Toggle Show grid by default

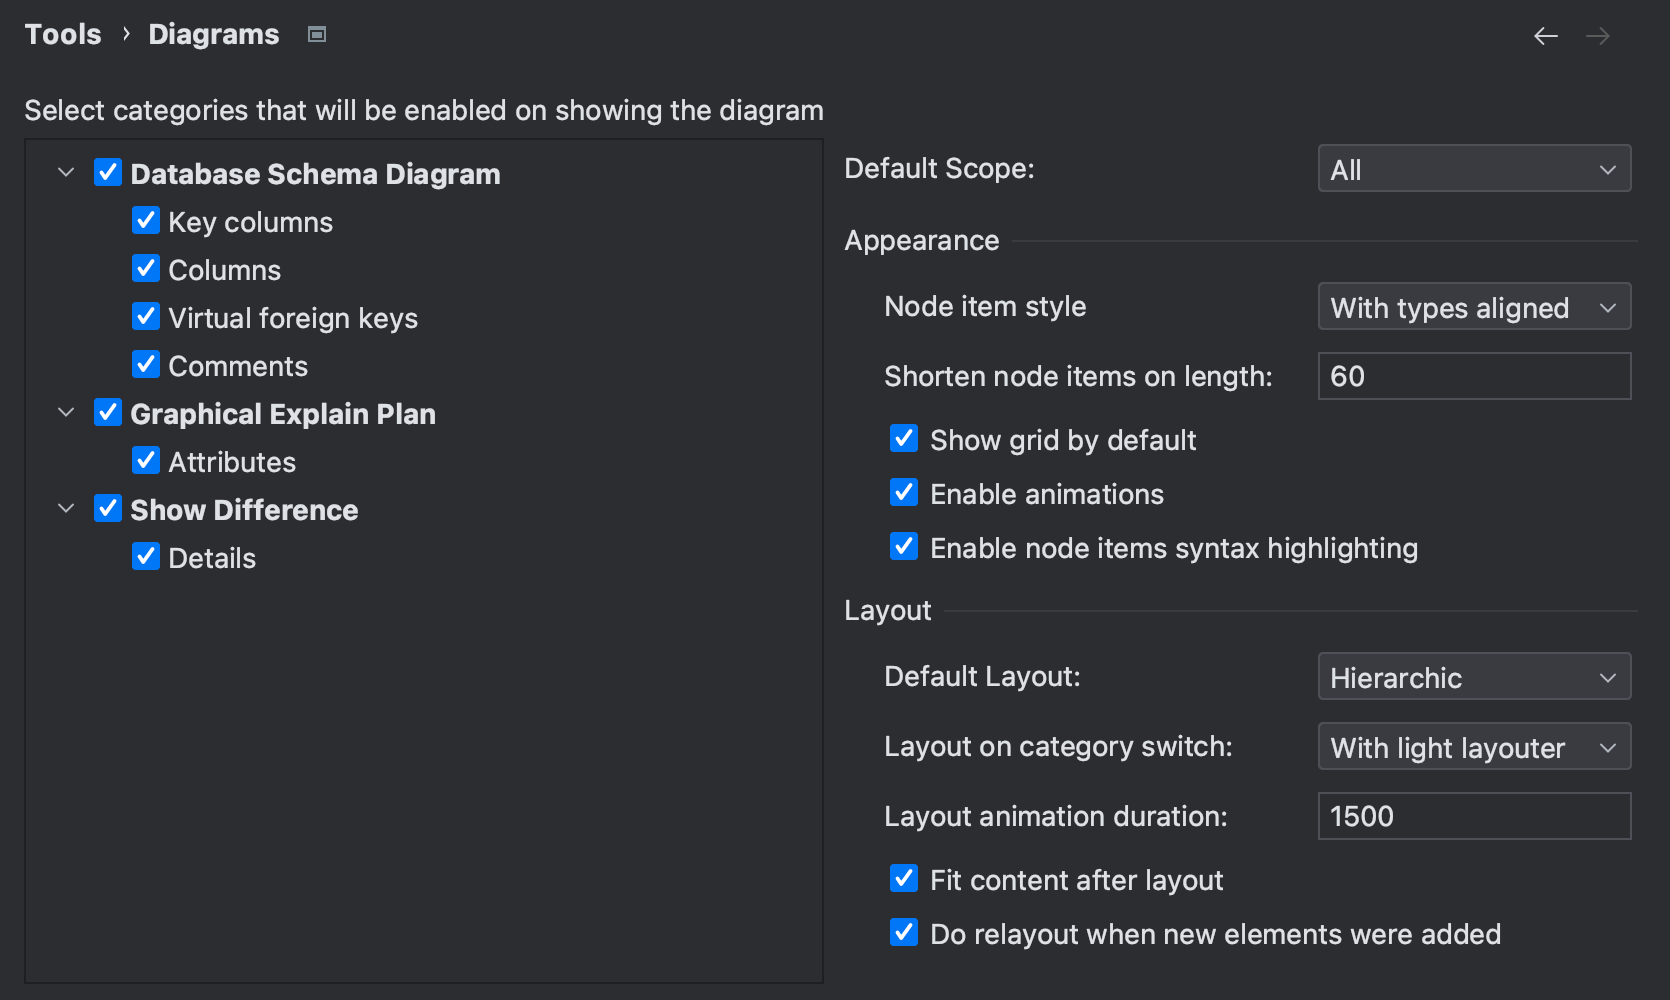coord(903,438)
